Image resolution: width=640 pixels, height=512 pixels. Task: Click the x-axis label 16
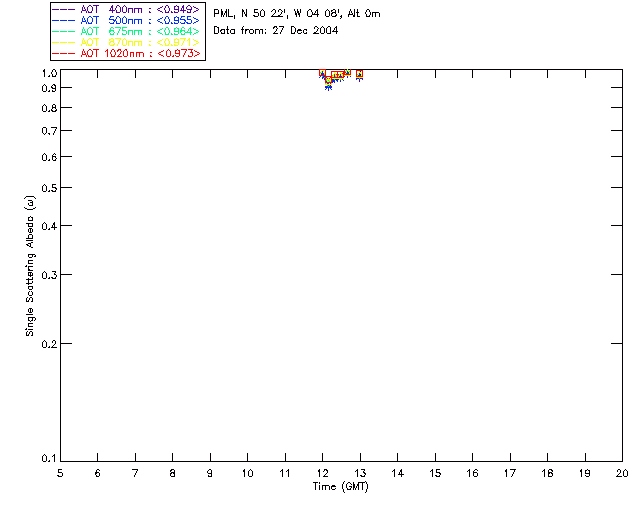tap(472, 473)
